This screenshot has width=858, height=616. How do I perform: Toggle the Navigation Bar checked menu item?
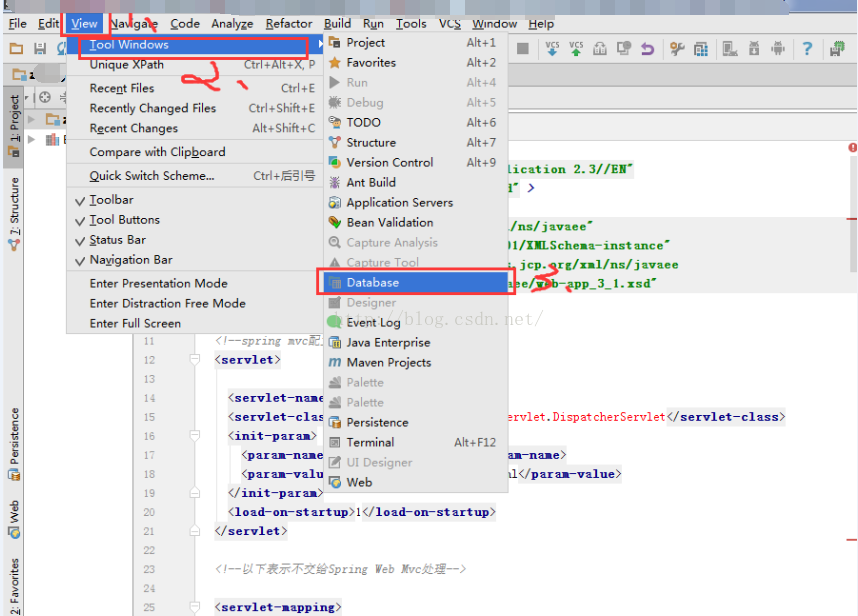(194, 260)
